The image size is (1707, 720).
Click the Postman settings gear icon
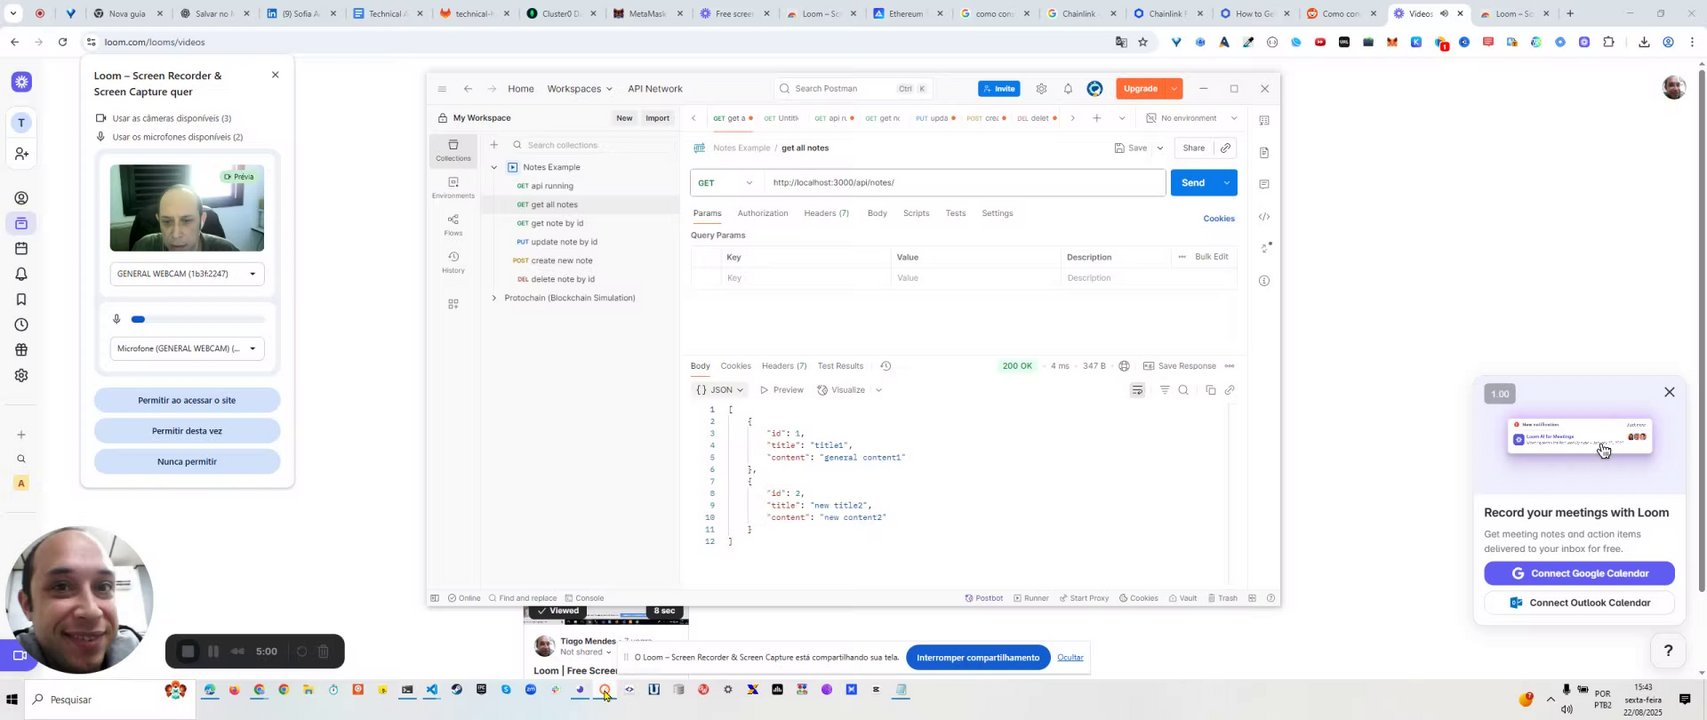pos(1041,89)
